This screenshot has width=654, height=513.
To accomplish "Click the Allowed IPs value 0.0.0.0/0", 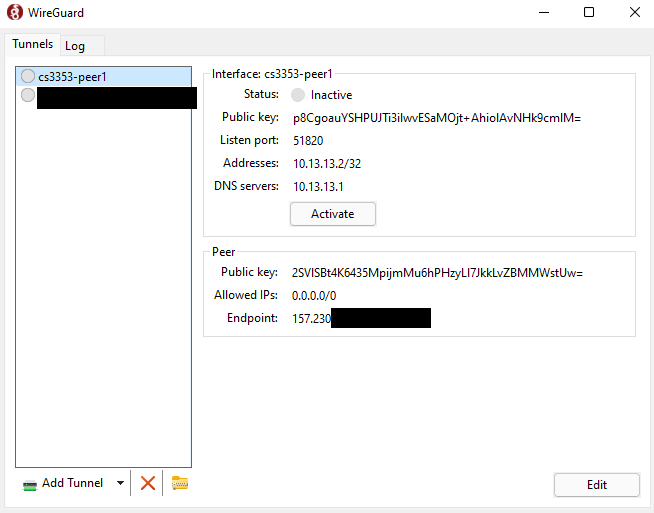I will coord(314,296).
